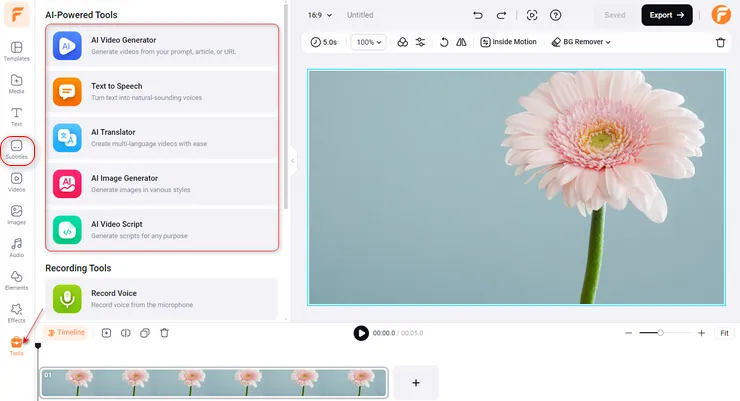The width and height of the screenshot is (740, 401).
Task: Click the tools panel vertical scrollbar
Action: click(286, 107)
